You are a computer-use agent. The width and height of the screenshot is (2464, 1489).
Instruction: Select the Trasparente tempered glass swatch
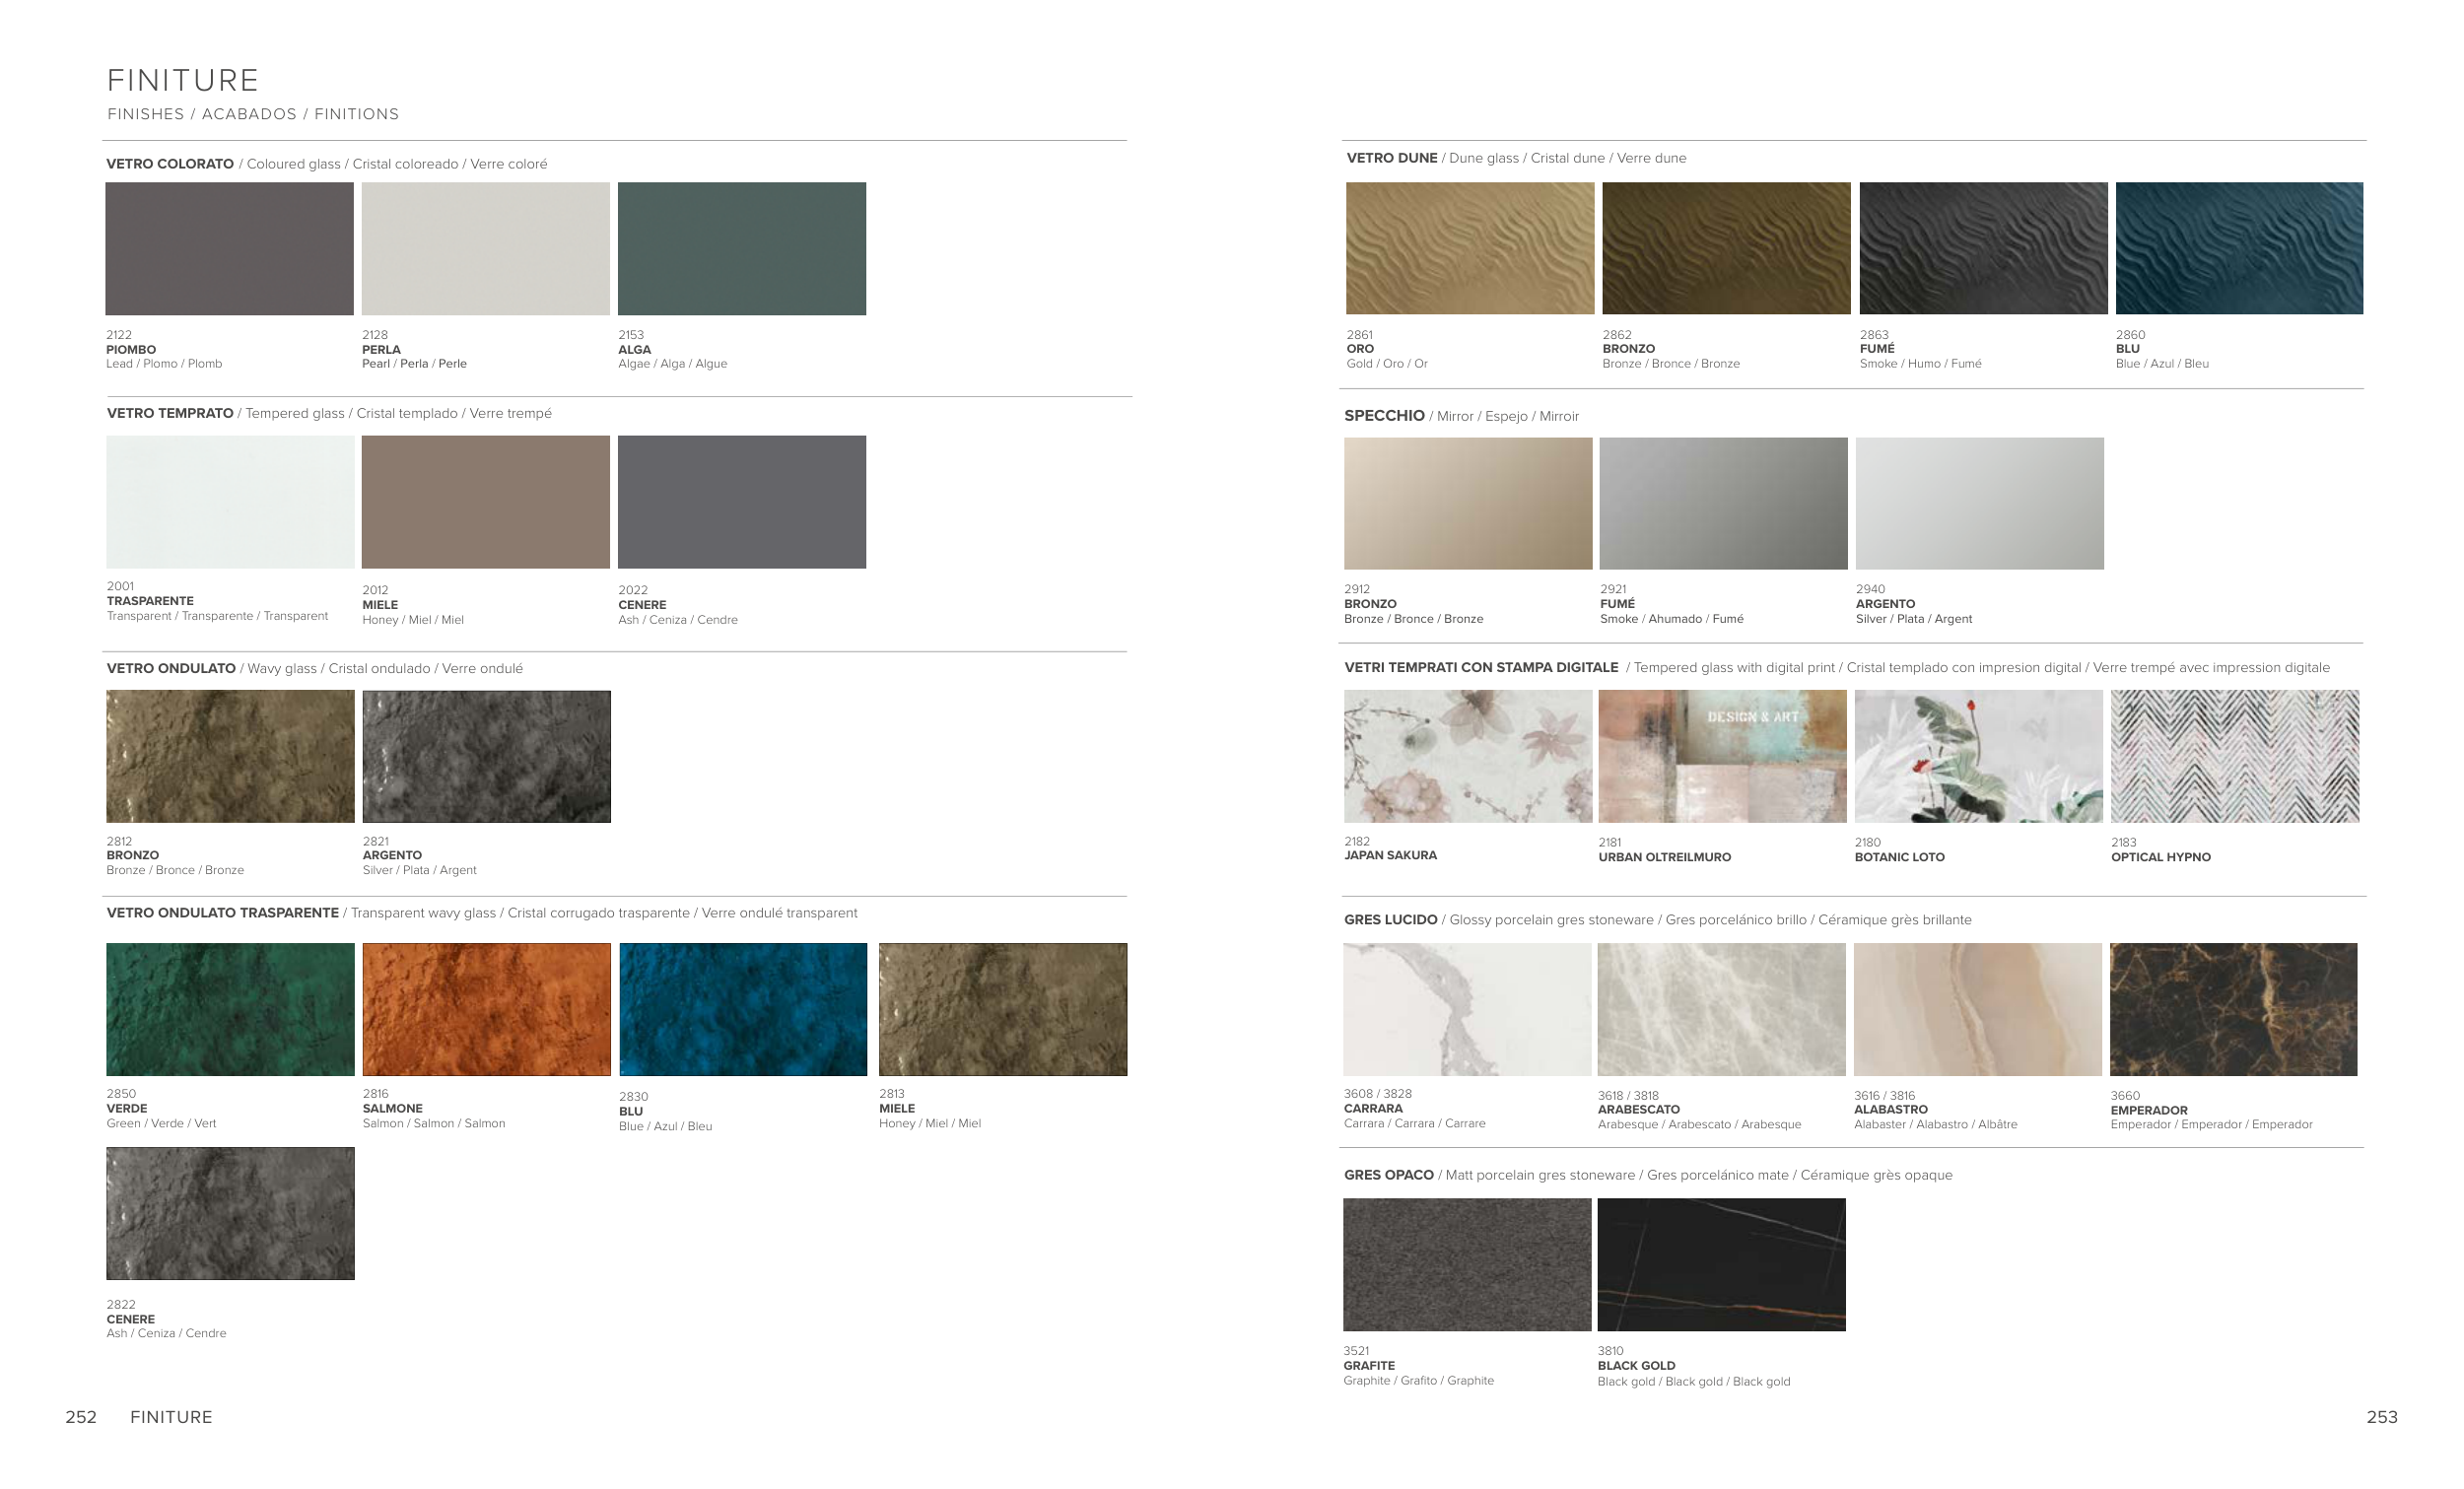pyautogui.click(x=230, y=501)
